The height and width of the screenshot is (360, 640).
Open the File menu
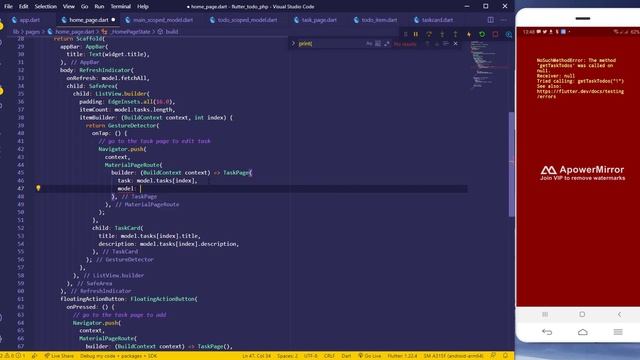[x=8, y=6]
